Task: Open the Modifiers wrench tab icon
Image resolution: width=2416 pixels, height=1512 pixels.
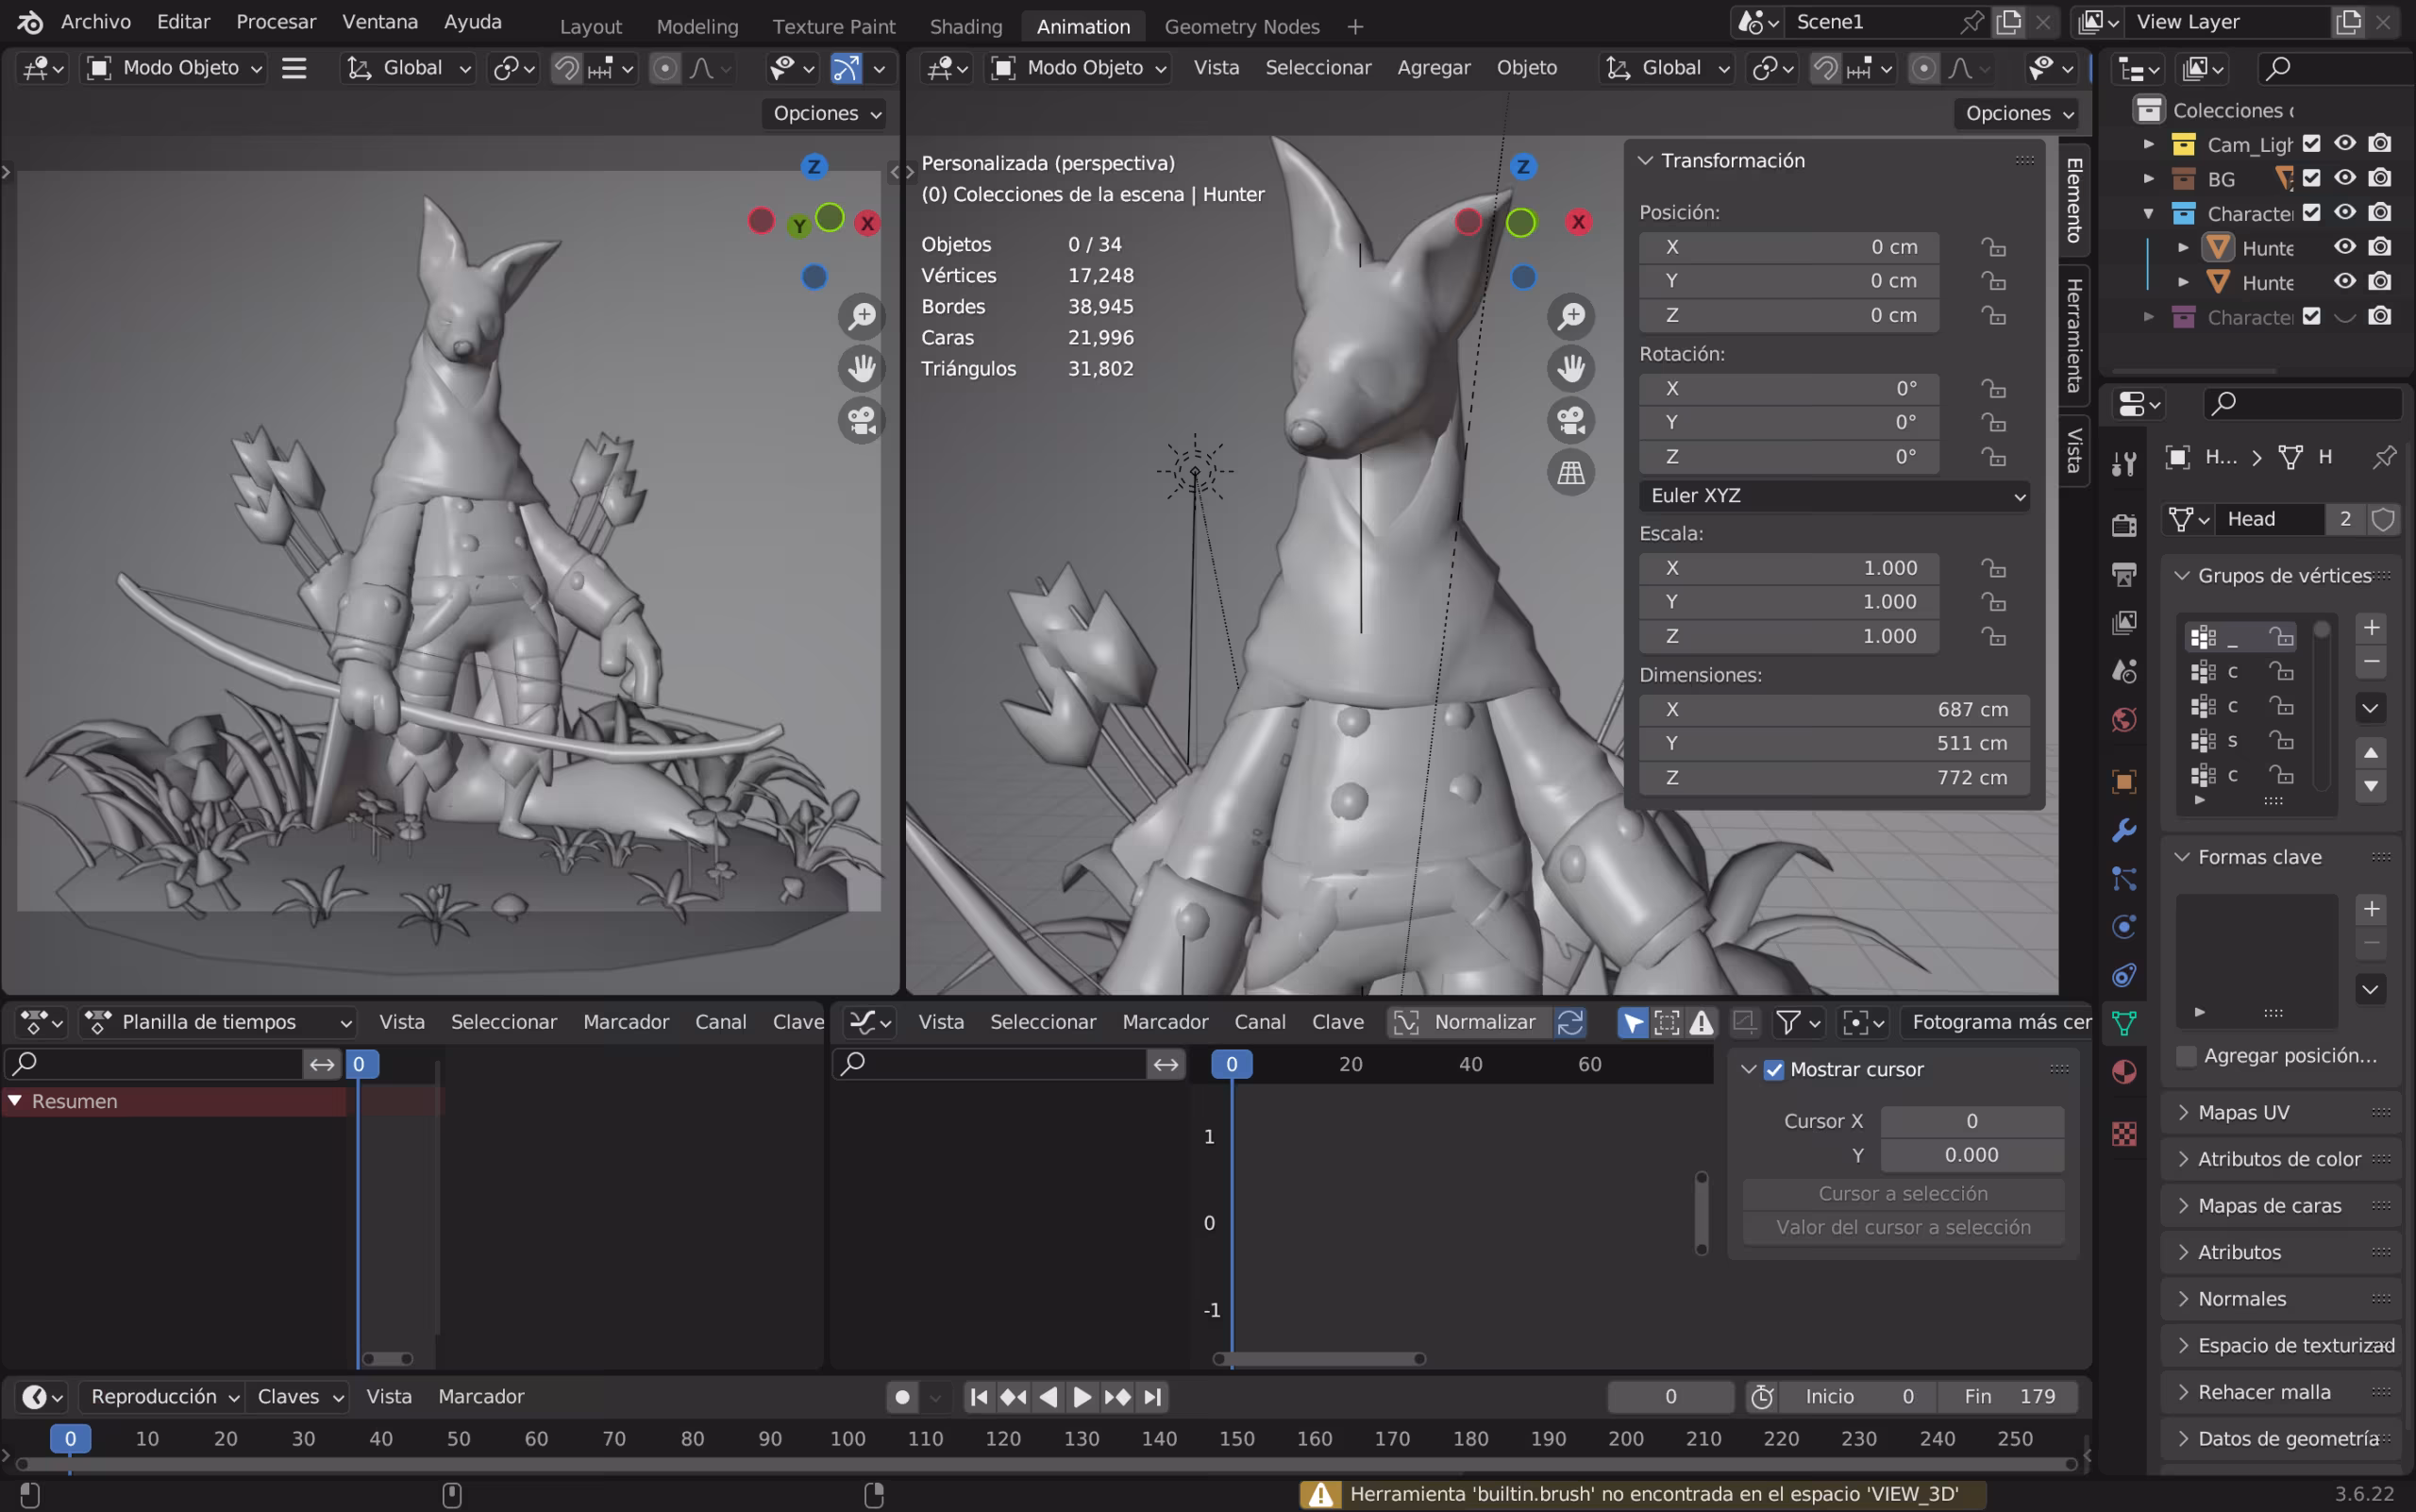Action: click(x=2124, y=830)
